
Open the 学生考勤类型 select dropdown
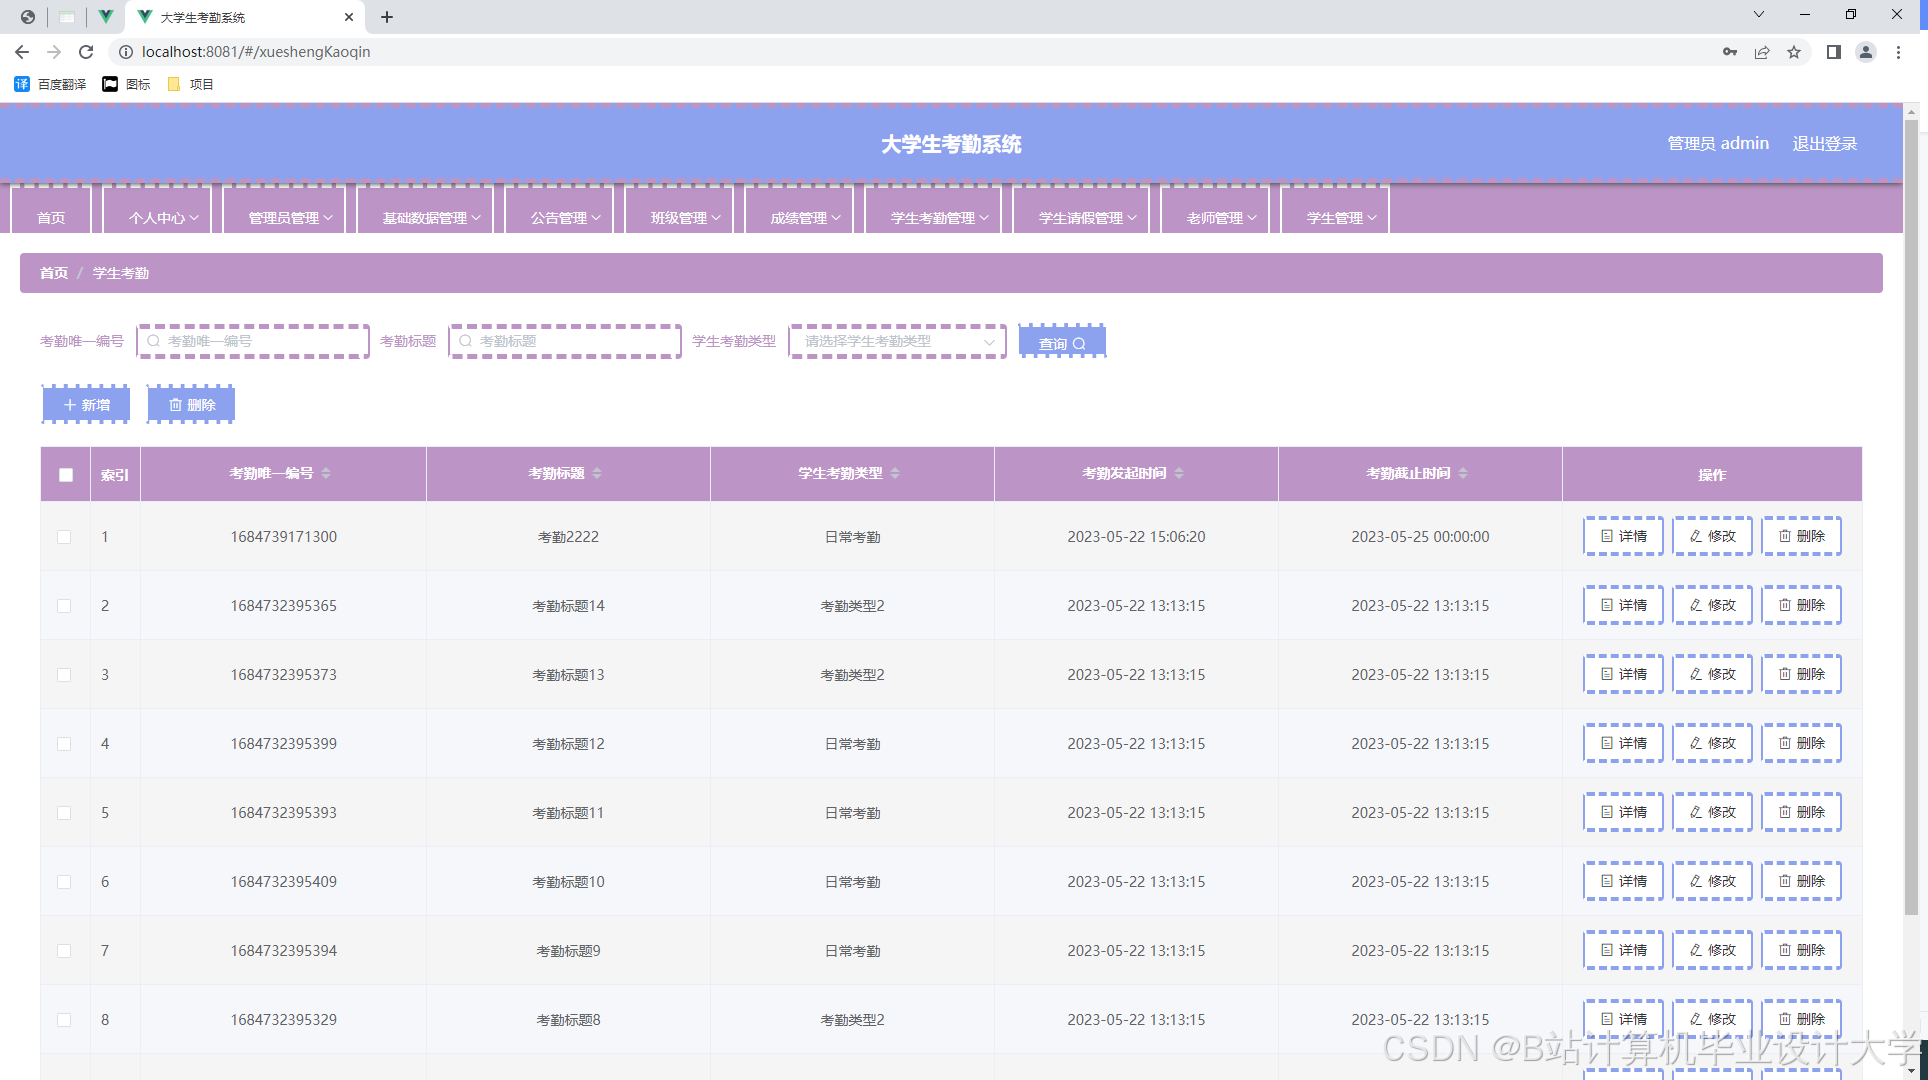click(897, 341)
